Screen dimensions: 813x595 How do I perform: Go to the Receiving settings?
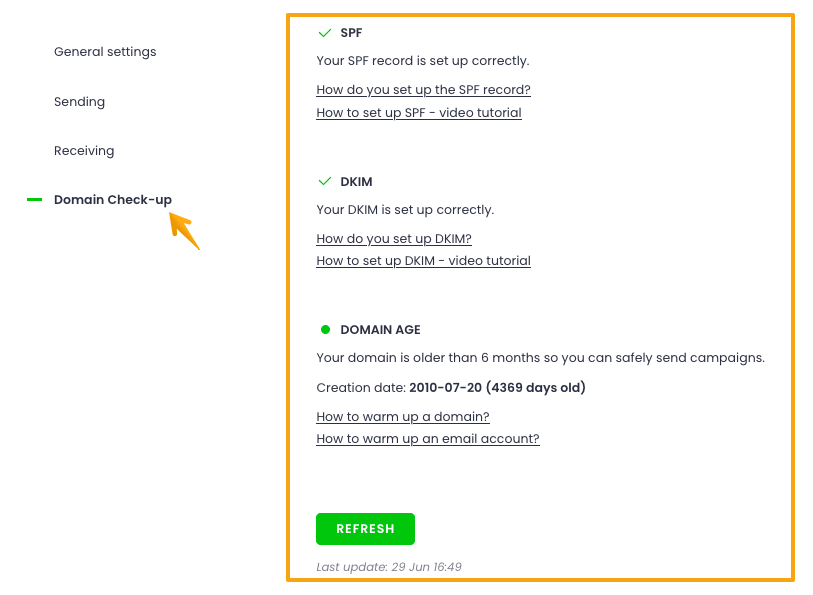tap(84, 151)
